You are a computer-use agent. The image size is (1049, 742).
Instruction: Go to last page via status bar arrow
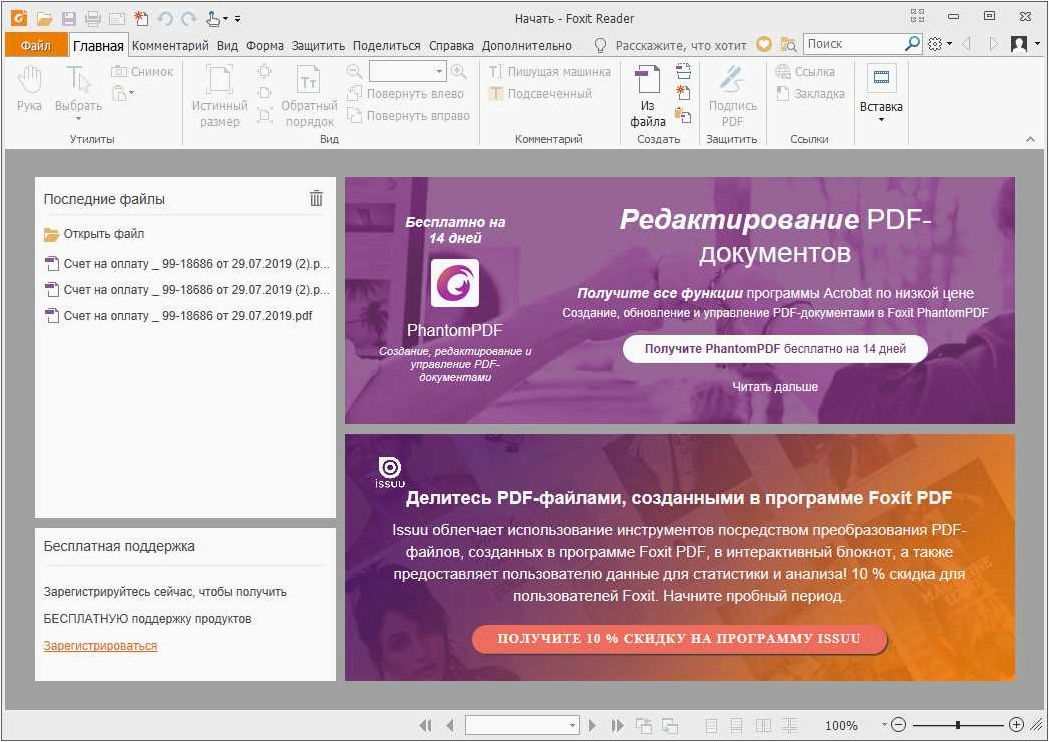[617, 725]
